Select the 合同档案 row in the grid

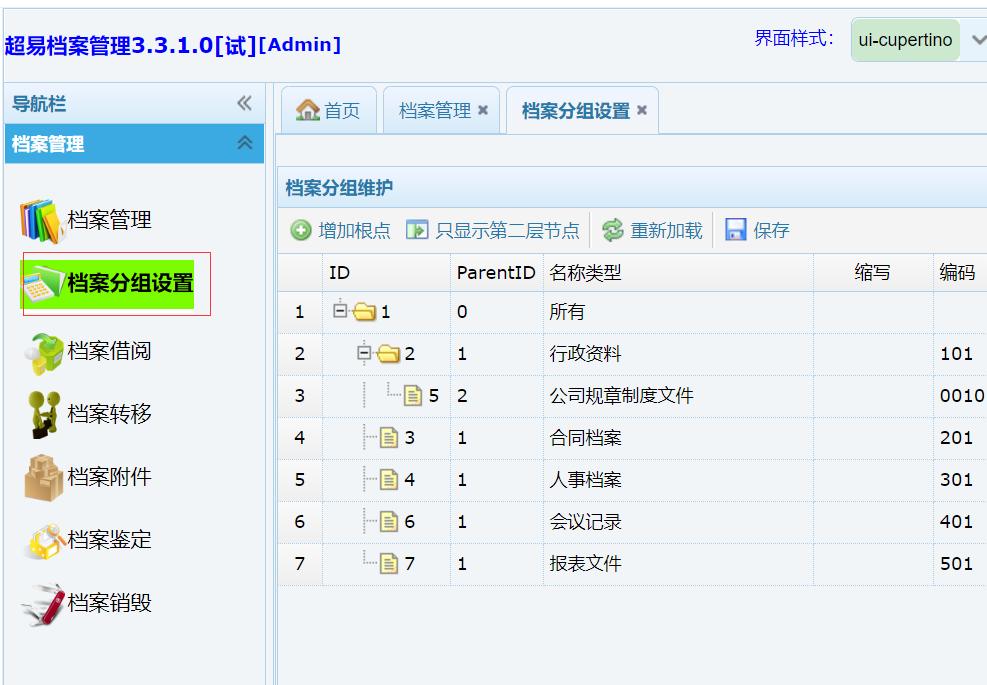tap(585, 438)
